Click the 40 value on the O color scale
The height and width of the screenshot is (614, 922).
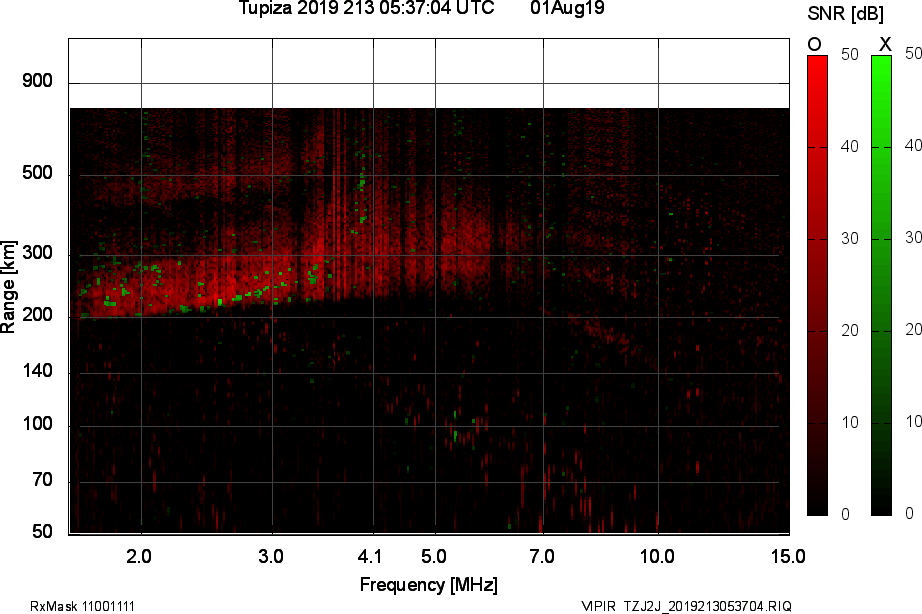[850, 146]
